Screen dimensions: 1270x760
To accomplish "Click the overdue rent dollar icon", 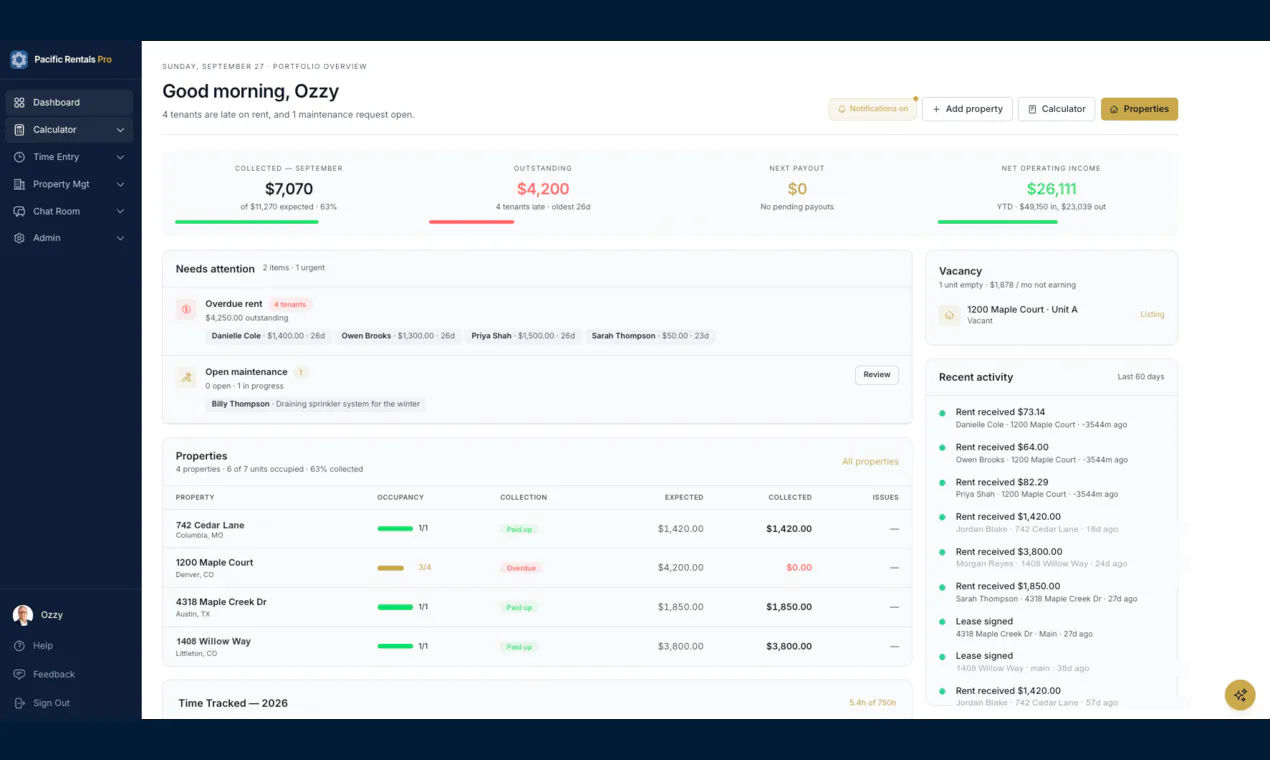I will 186,310.
